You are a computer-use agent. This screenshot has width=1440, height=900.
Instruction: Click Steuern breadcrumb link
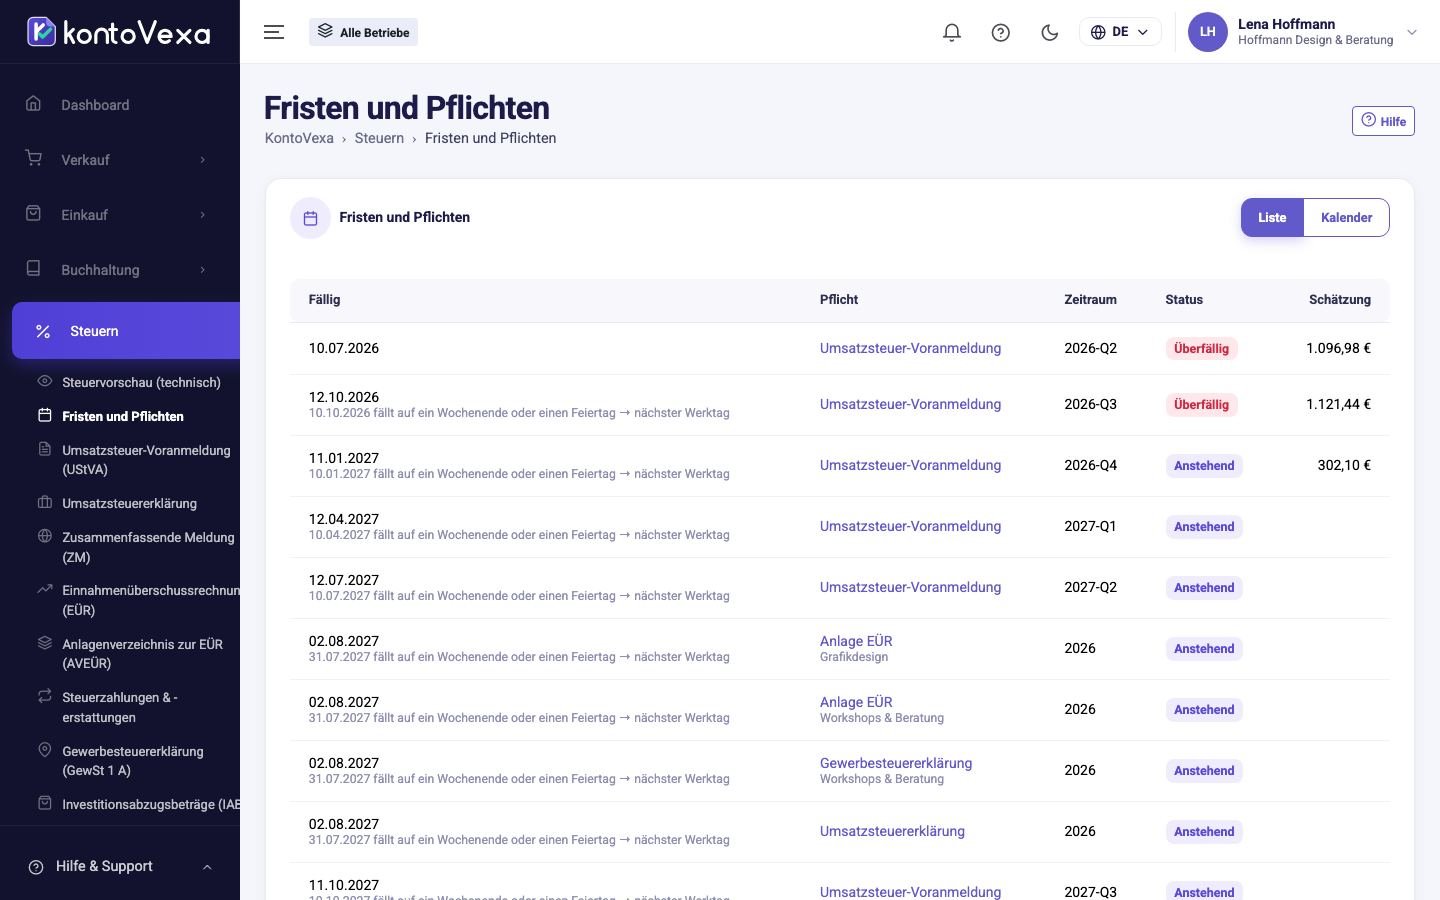[x=379, y=138]
